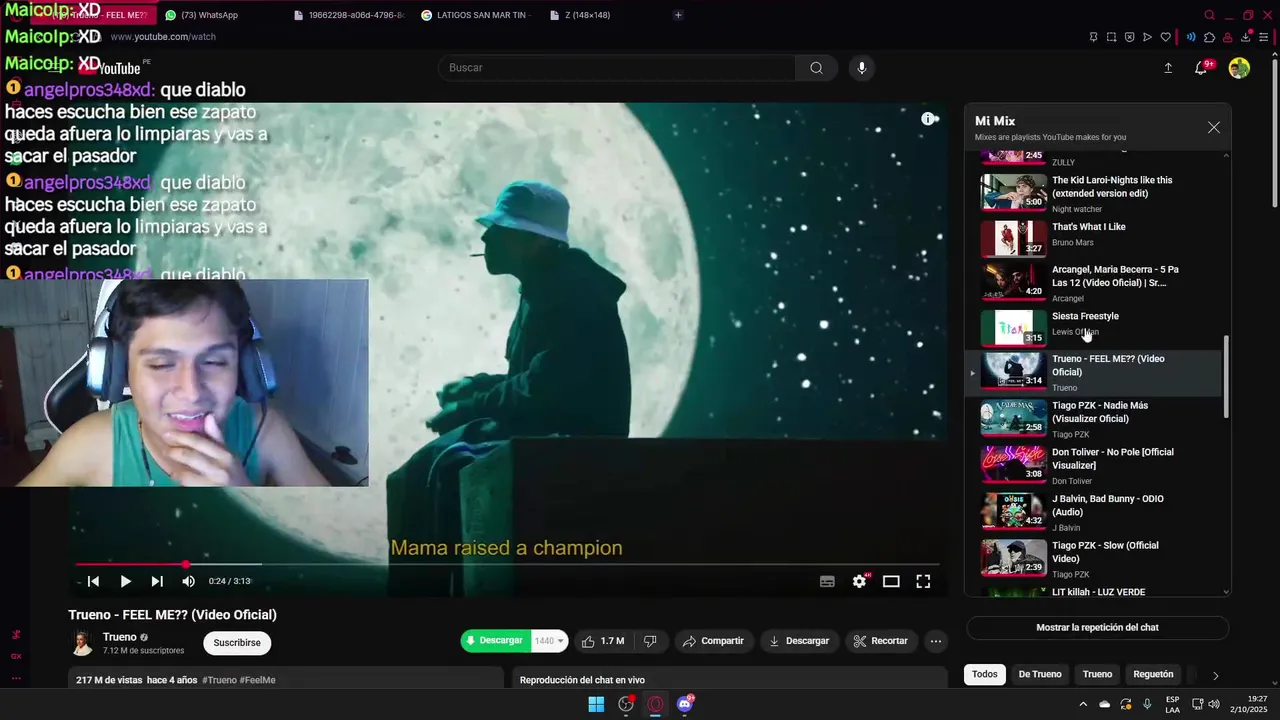Close the Mi Mix playlist panel
Viewport: 1280px width, 720px height.
click(1214, 127)
